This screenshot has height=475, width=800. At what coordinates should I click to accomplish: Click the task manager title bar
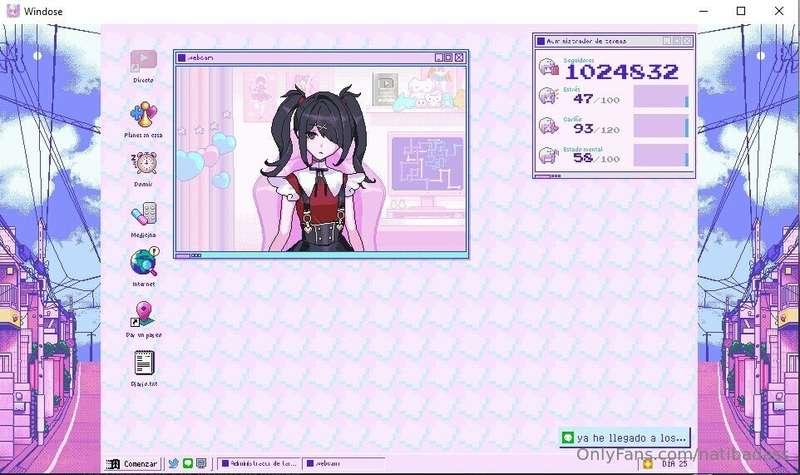(613, 41)
